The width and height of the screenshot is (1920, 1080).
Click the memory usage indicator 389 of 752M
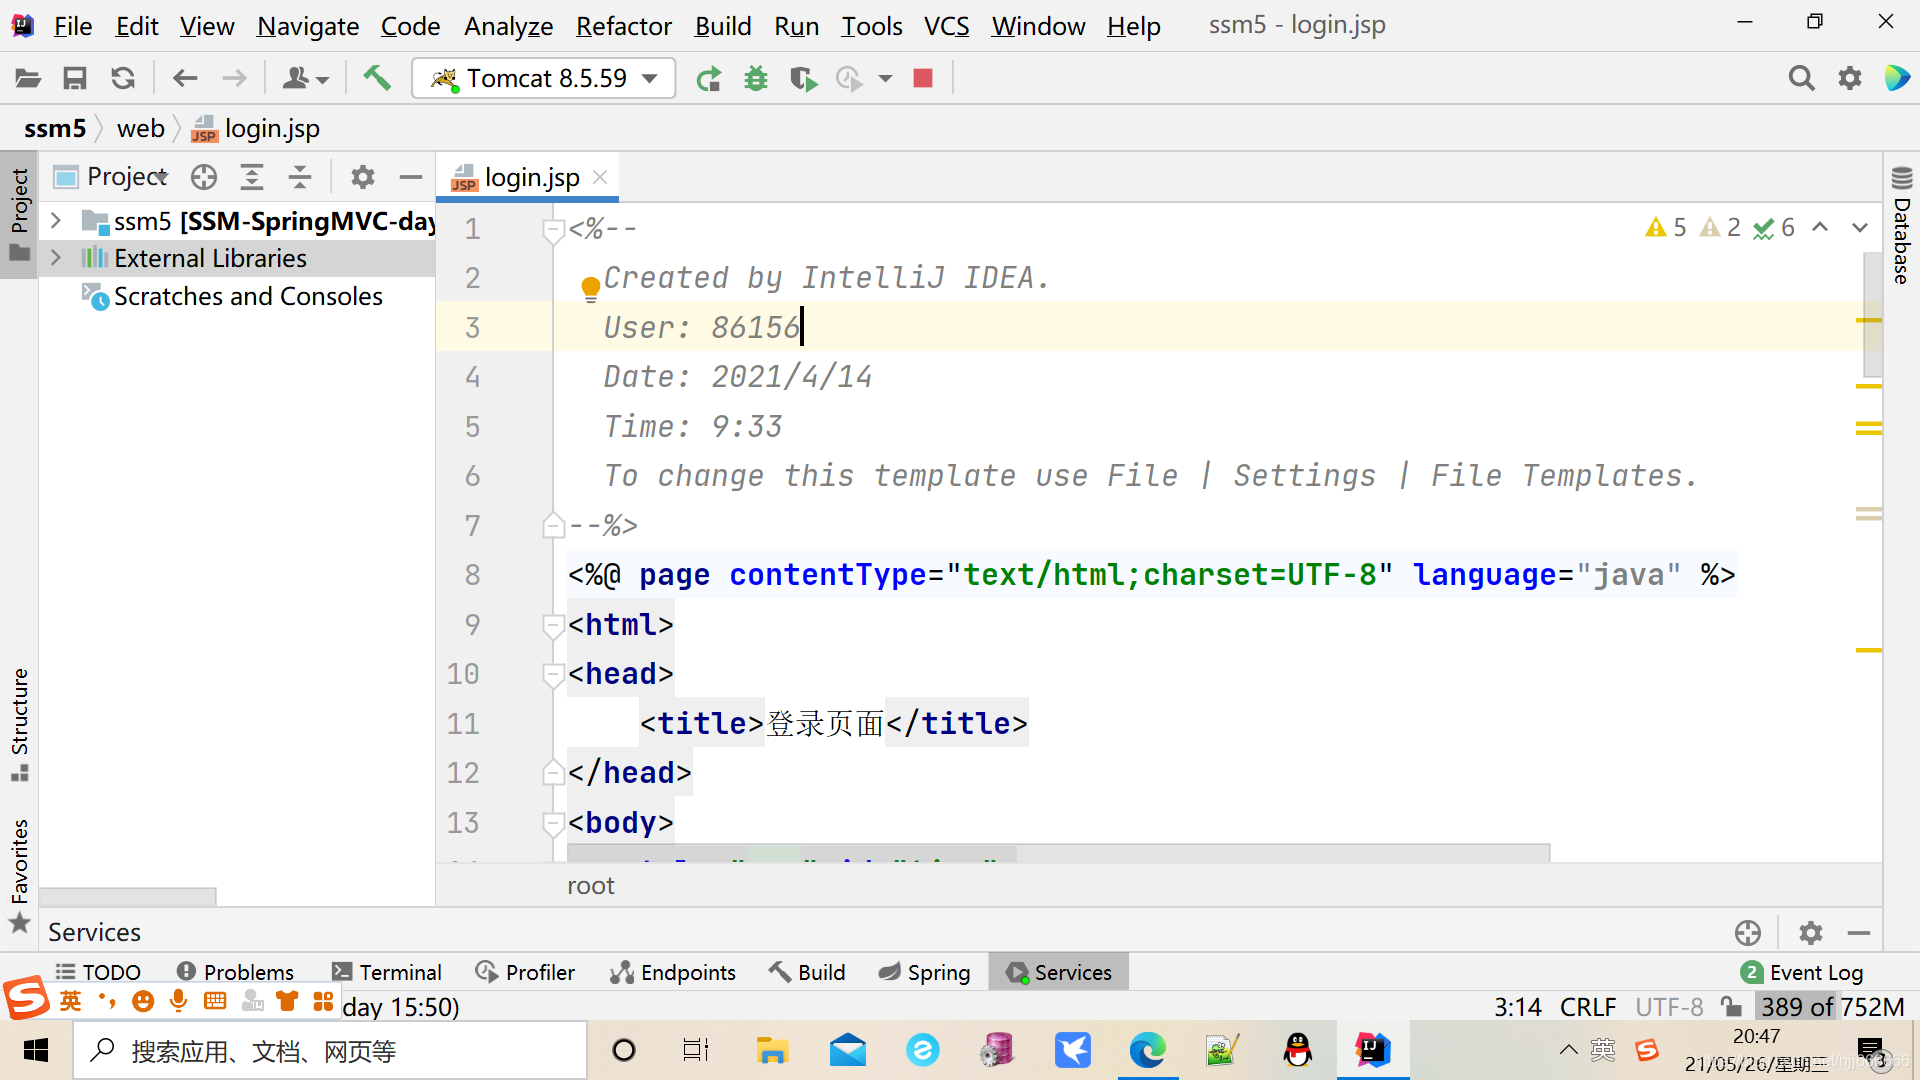pos(1831,1006)
